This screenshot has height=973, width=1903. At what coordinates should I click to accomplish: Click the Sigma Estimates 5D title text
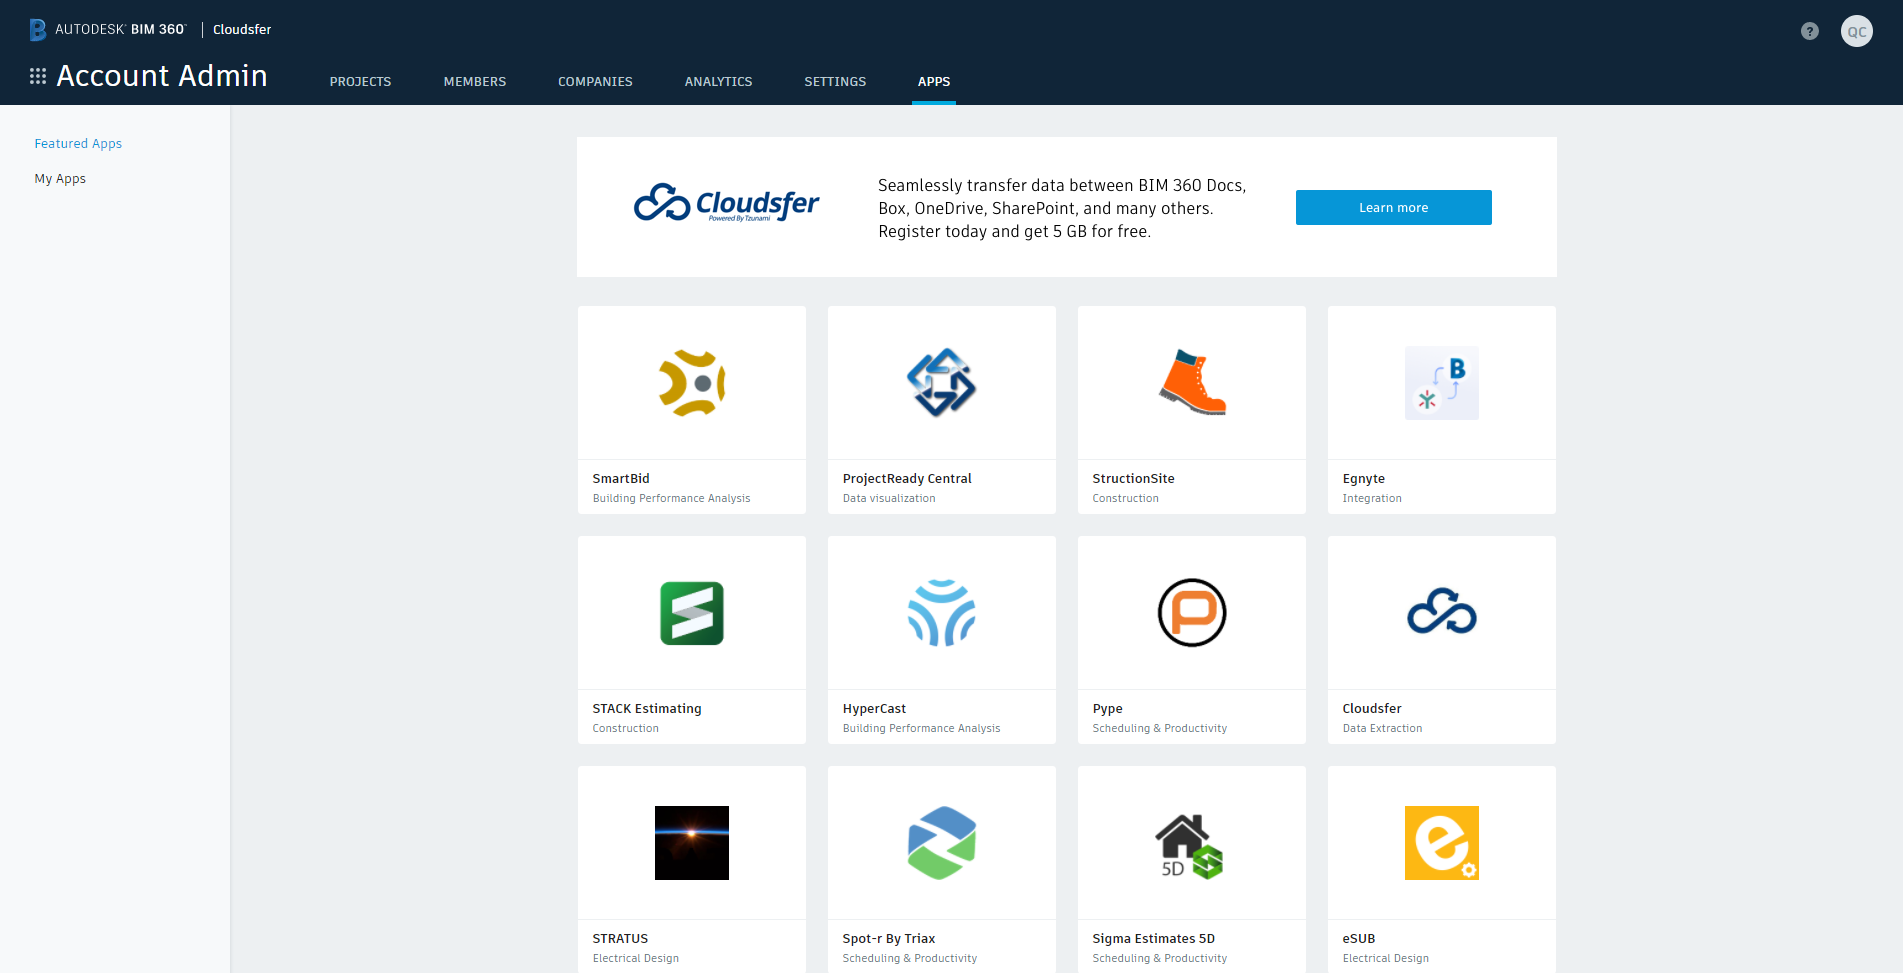click(x=1154, y=939)
